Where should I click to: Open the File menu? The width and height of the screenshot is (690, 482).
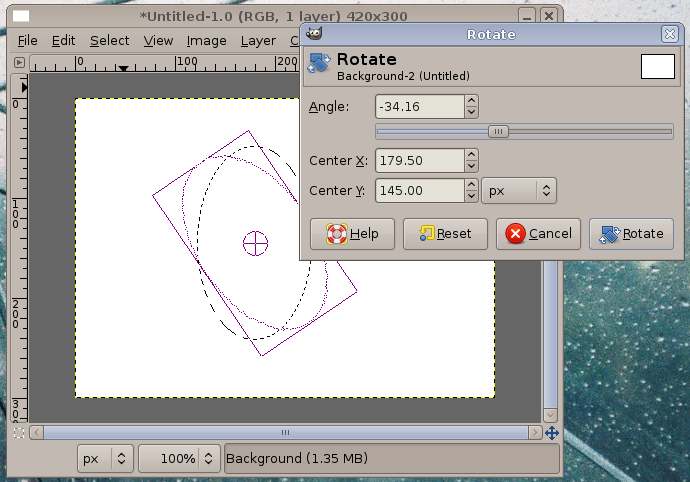(27, 40)
